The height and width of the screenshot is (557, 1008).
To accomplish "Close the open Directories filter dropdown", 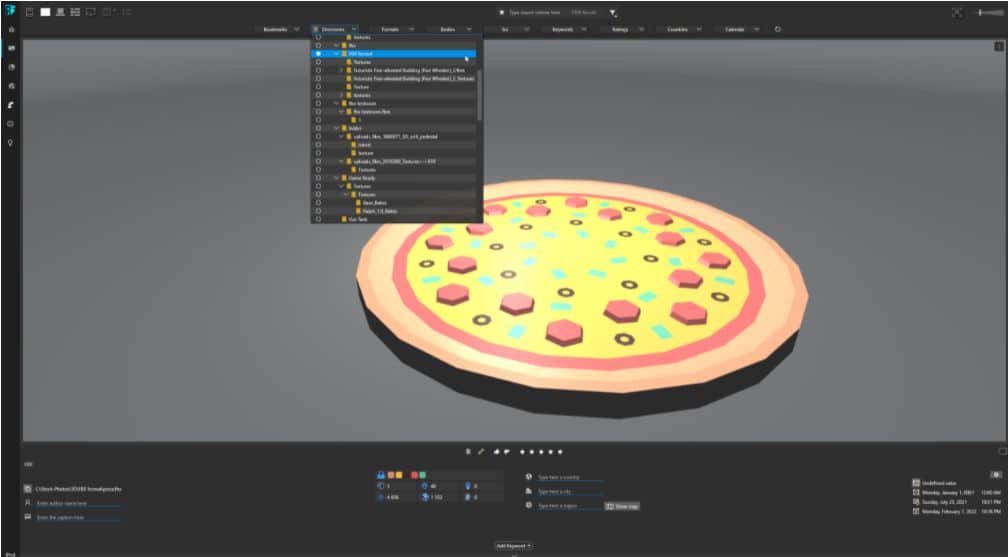I will tap(335, 29).
